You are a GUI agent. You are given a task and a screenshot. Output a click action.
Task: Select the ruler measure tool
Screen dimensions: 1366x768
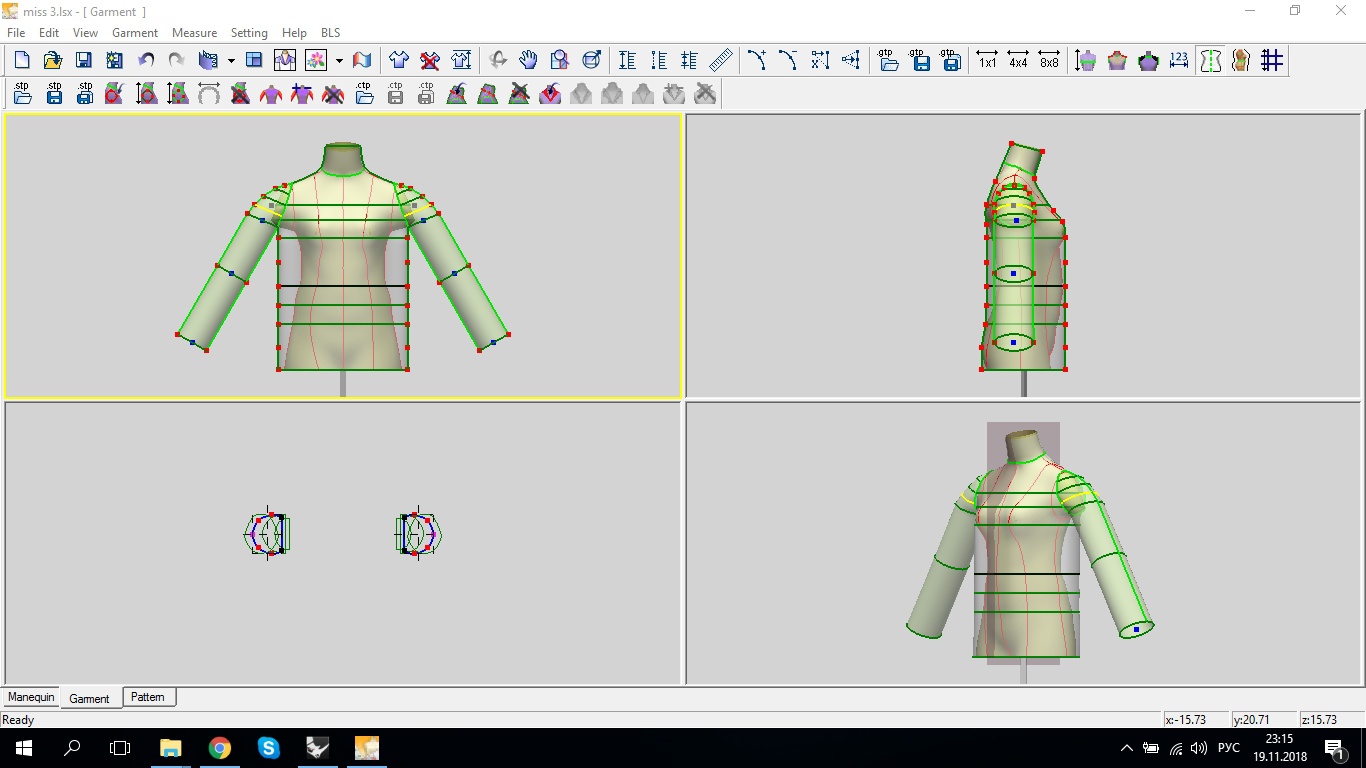pyautogui.click(x=720, y=61)
